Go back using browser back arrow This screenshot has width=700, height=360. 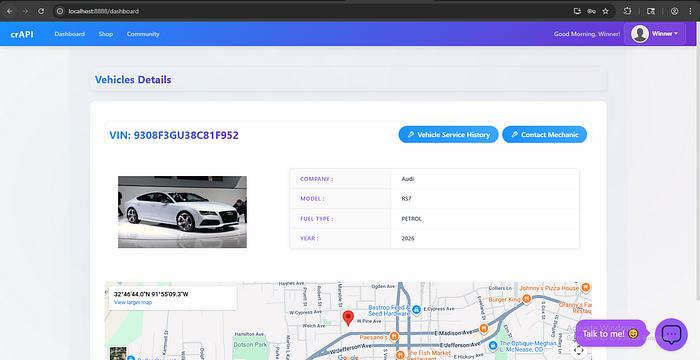tap(9, 11)
